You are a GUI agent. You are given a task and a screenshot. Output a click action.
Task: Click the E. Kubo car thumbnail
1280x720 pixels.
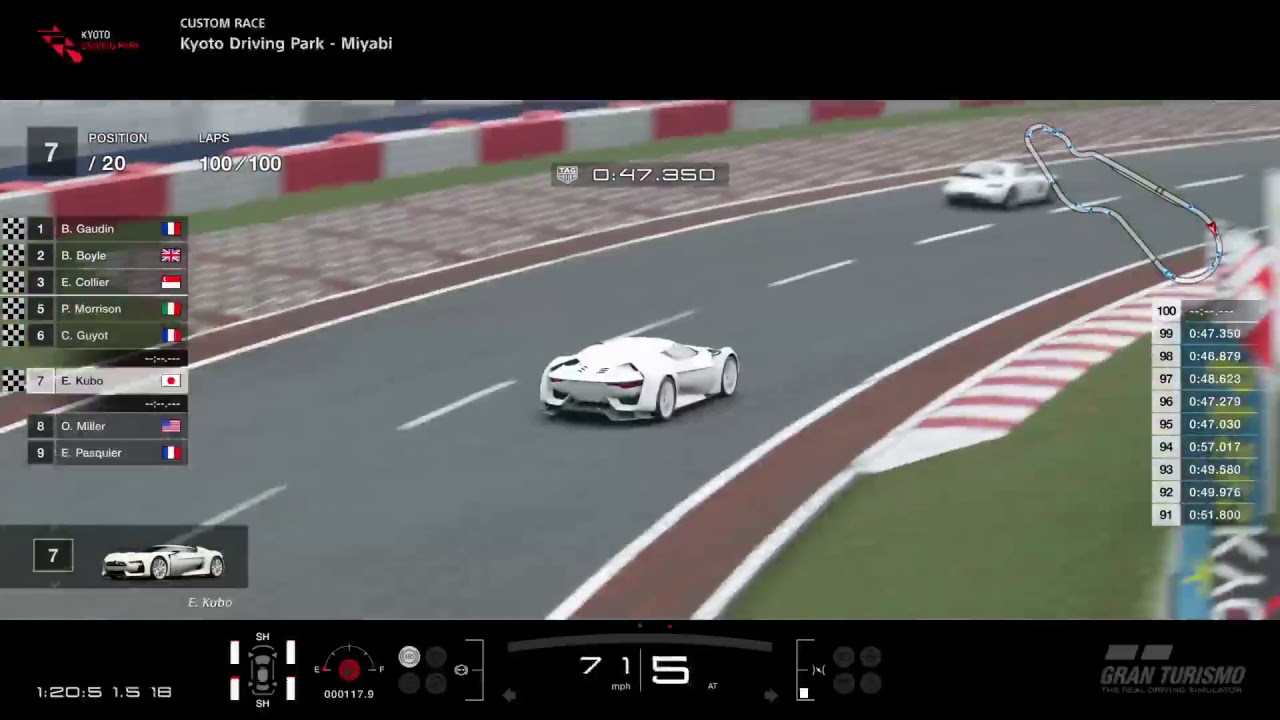pyautogui.click(x=162, y=561)
